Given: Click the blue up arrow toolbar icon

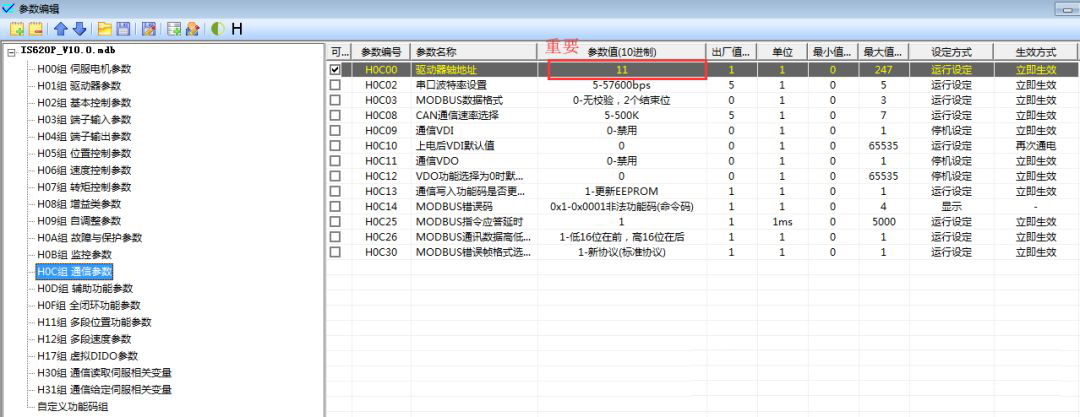Looking at the screenshot, I should coord(60,29).
